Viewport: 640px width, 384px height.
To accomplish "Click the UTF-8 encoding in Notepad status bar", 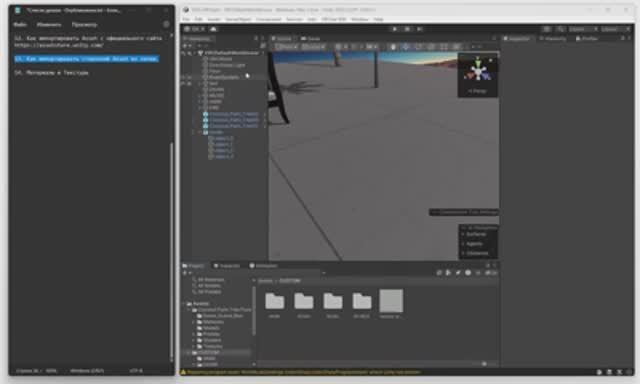I will click(x=136, y=371).
